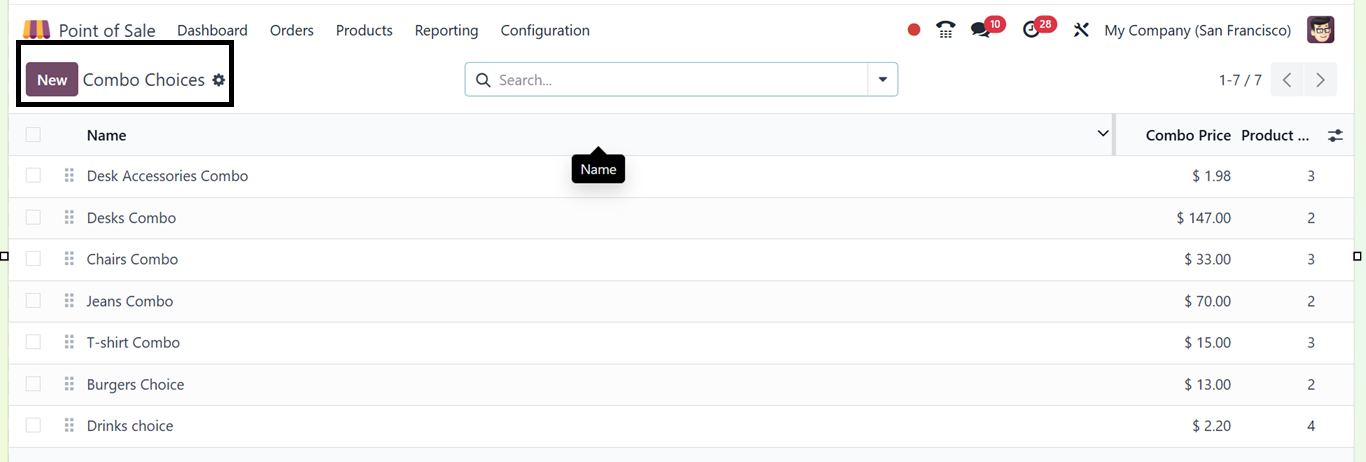Check the Desk Accessories Combo row checkbox

coord(33,176)
